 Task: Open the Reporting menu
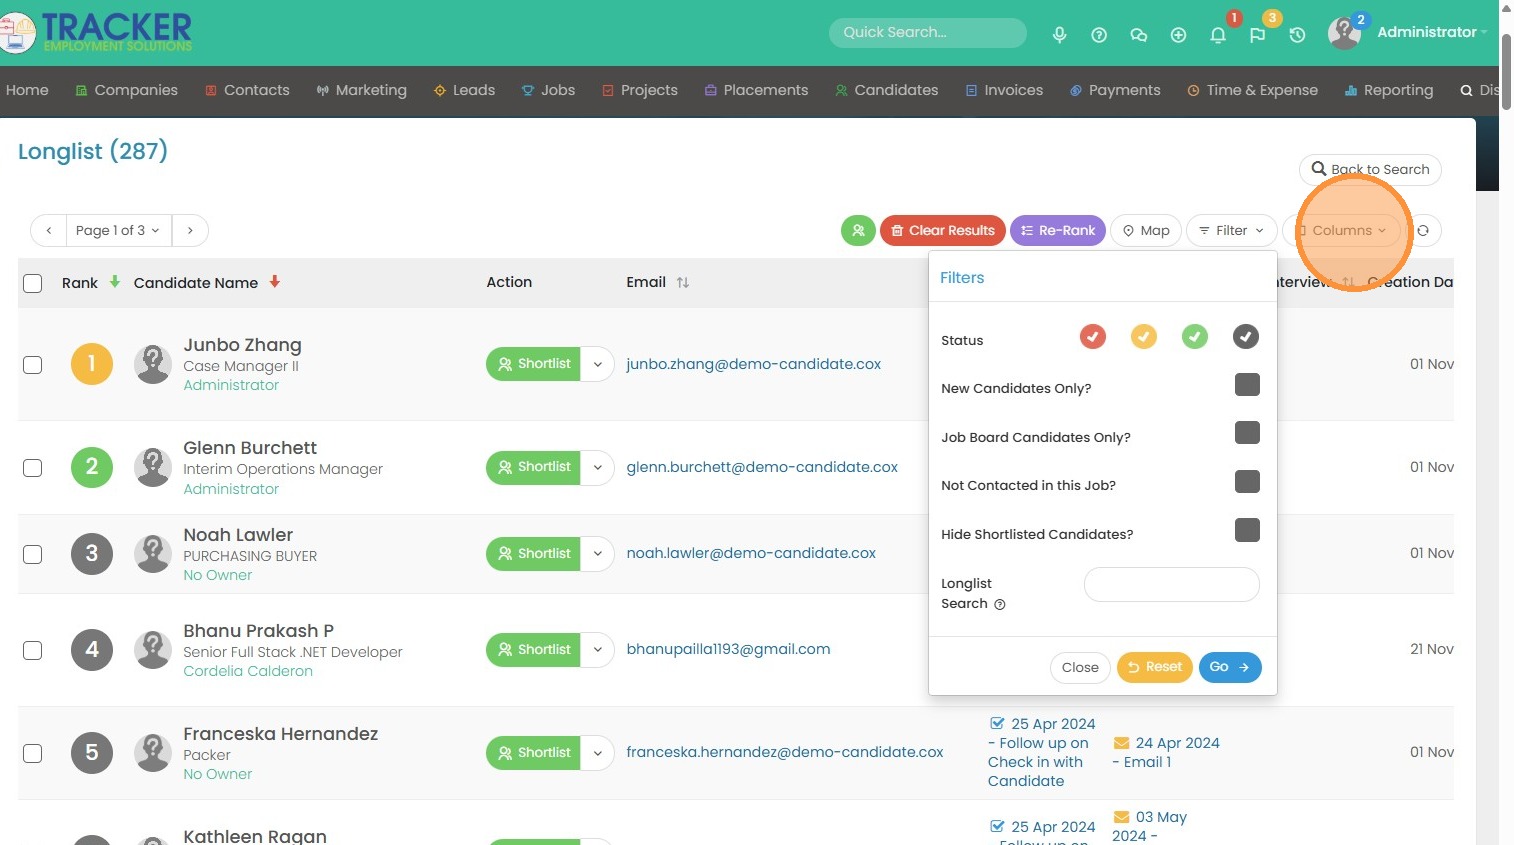click(x=1389, y=90)
